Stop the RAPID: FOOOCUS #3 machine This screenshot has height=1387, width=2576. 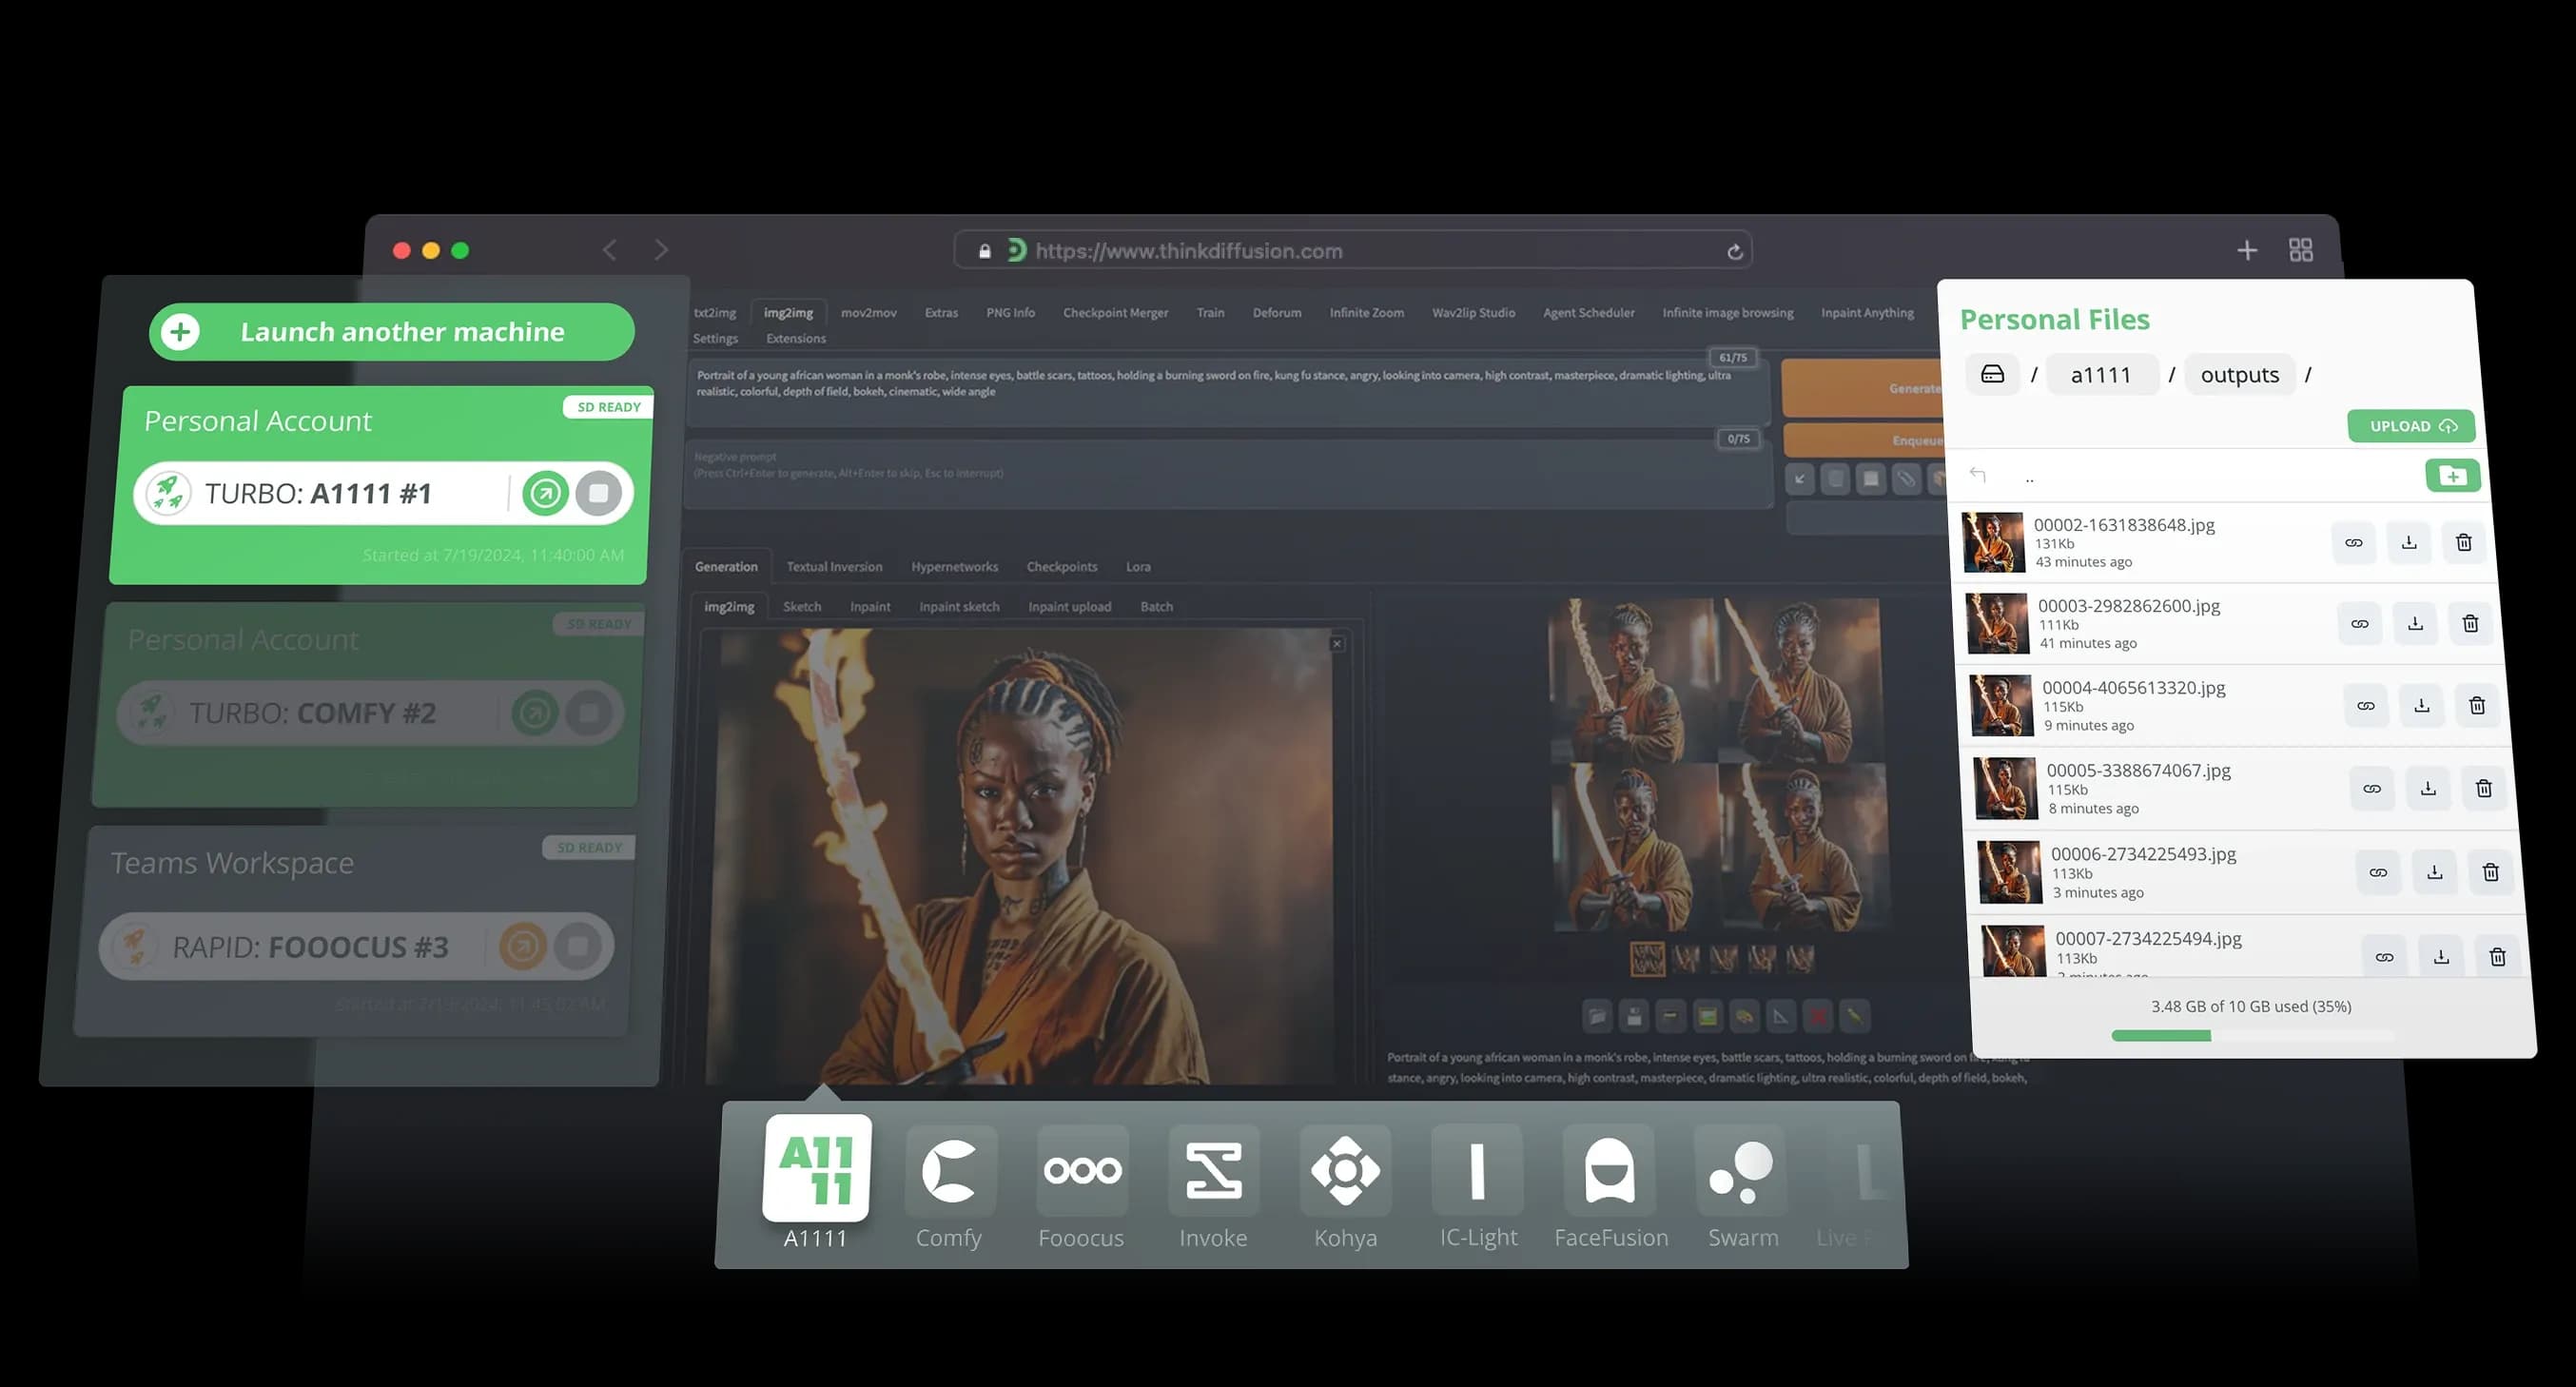pos(577,946)
